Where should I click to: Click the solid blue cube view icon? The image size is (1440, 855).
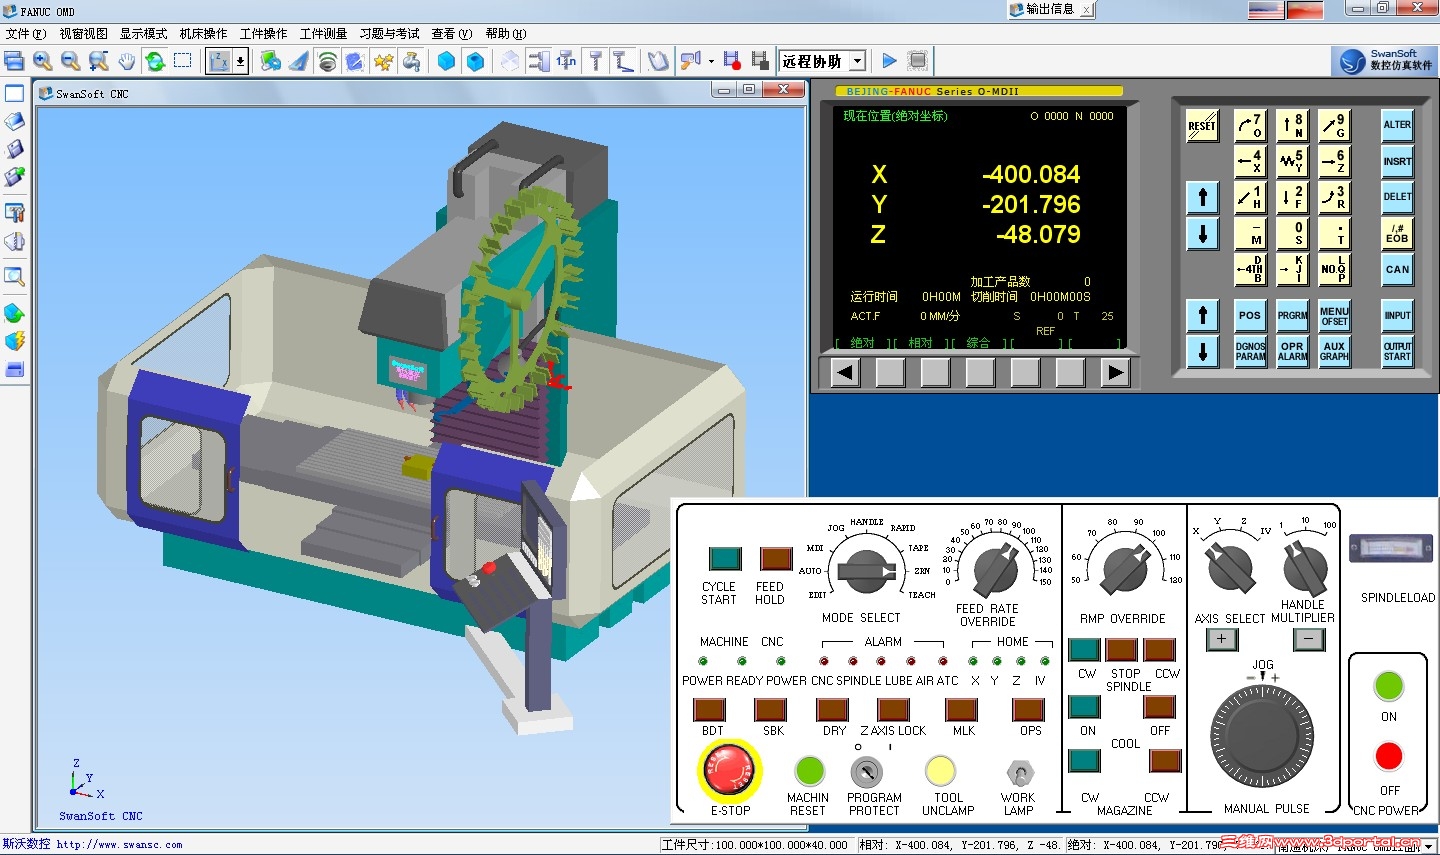coord(447,61)
